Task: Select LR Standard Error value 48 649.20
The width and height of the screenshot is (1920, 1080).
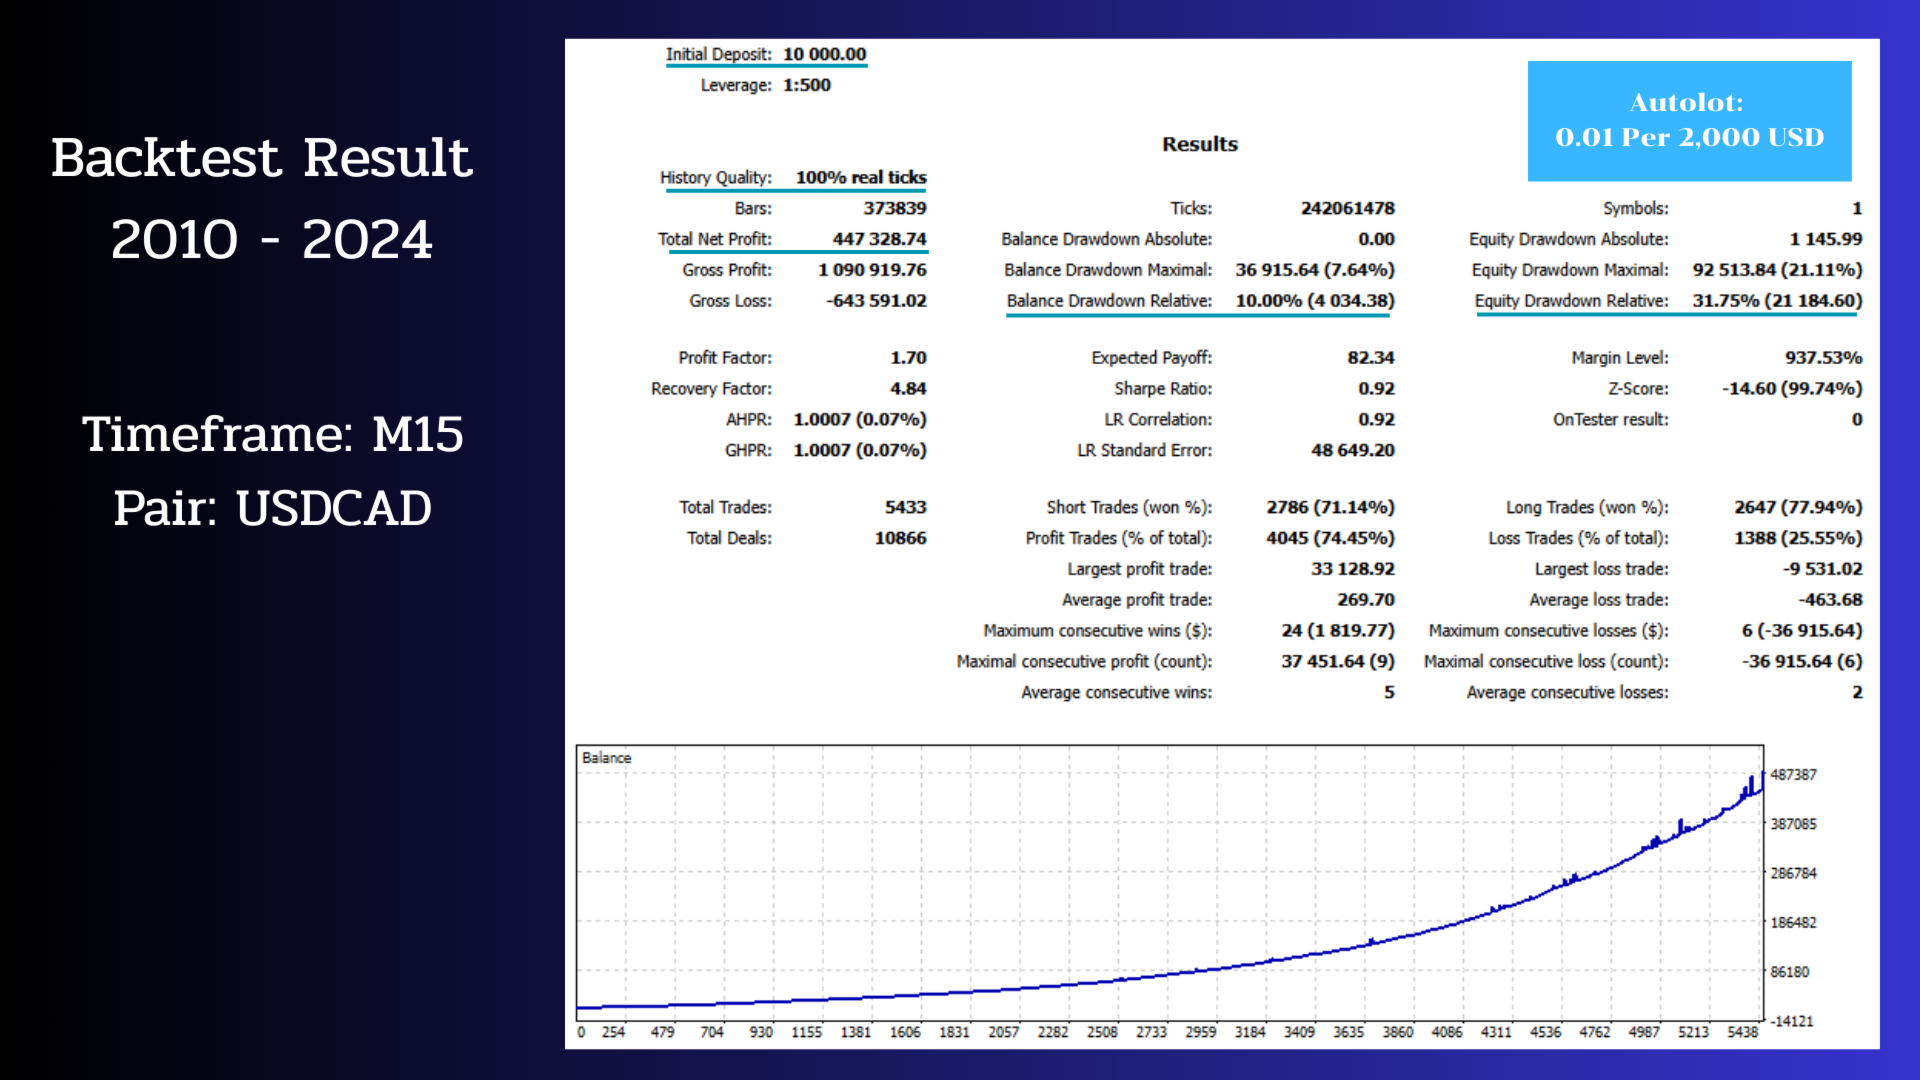Action: (1352, 451)
